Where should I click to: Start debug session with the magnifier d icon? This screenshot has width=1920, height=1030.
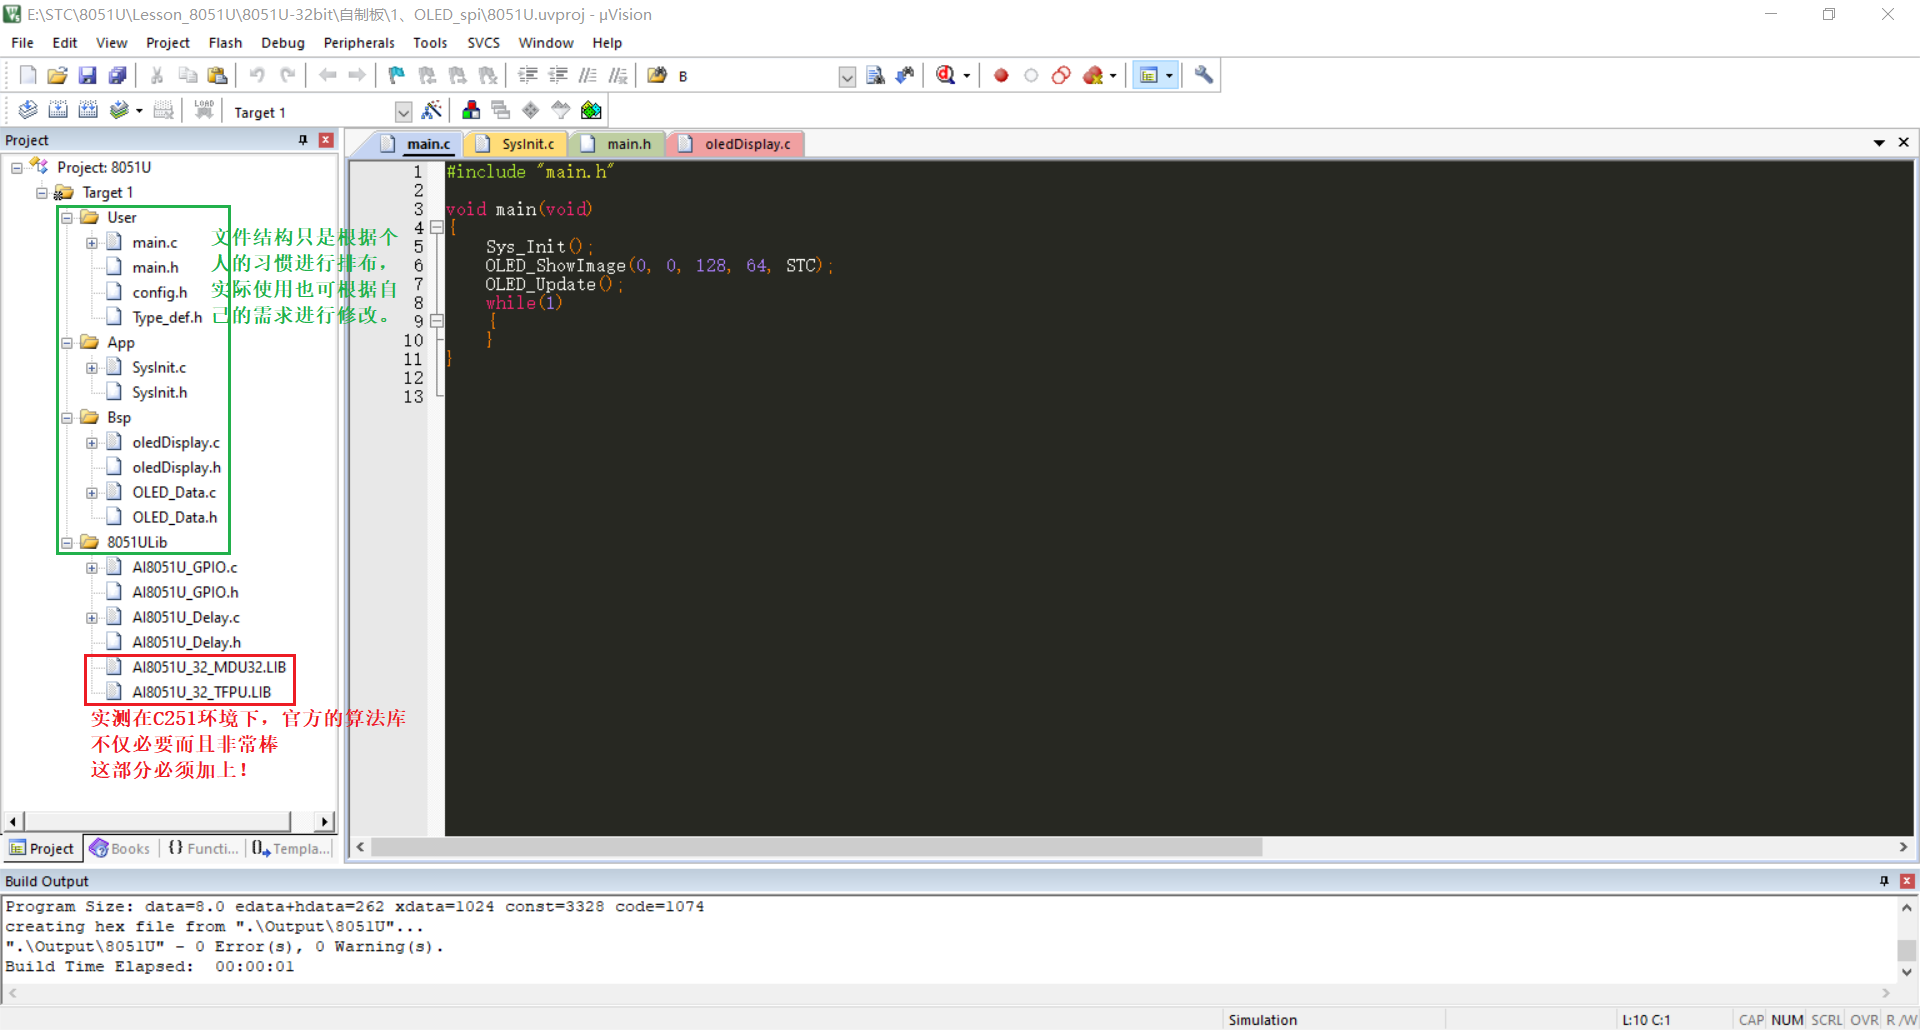click(x=946, y=75)
